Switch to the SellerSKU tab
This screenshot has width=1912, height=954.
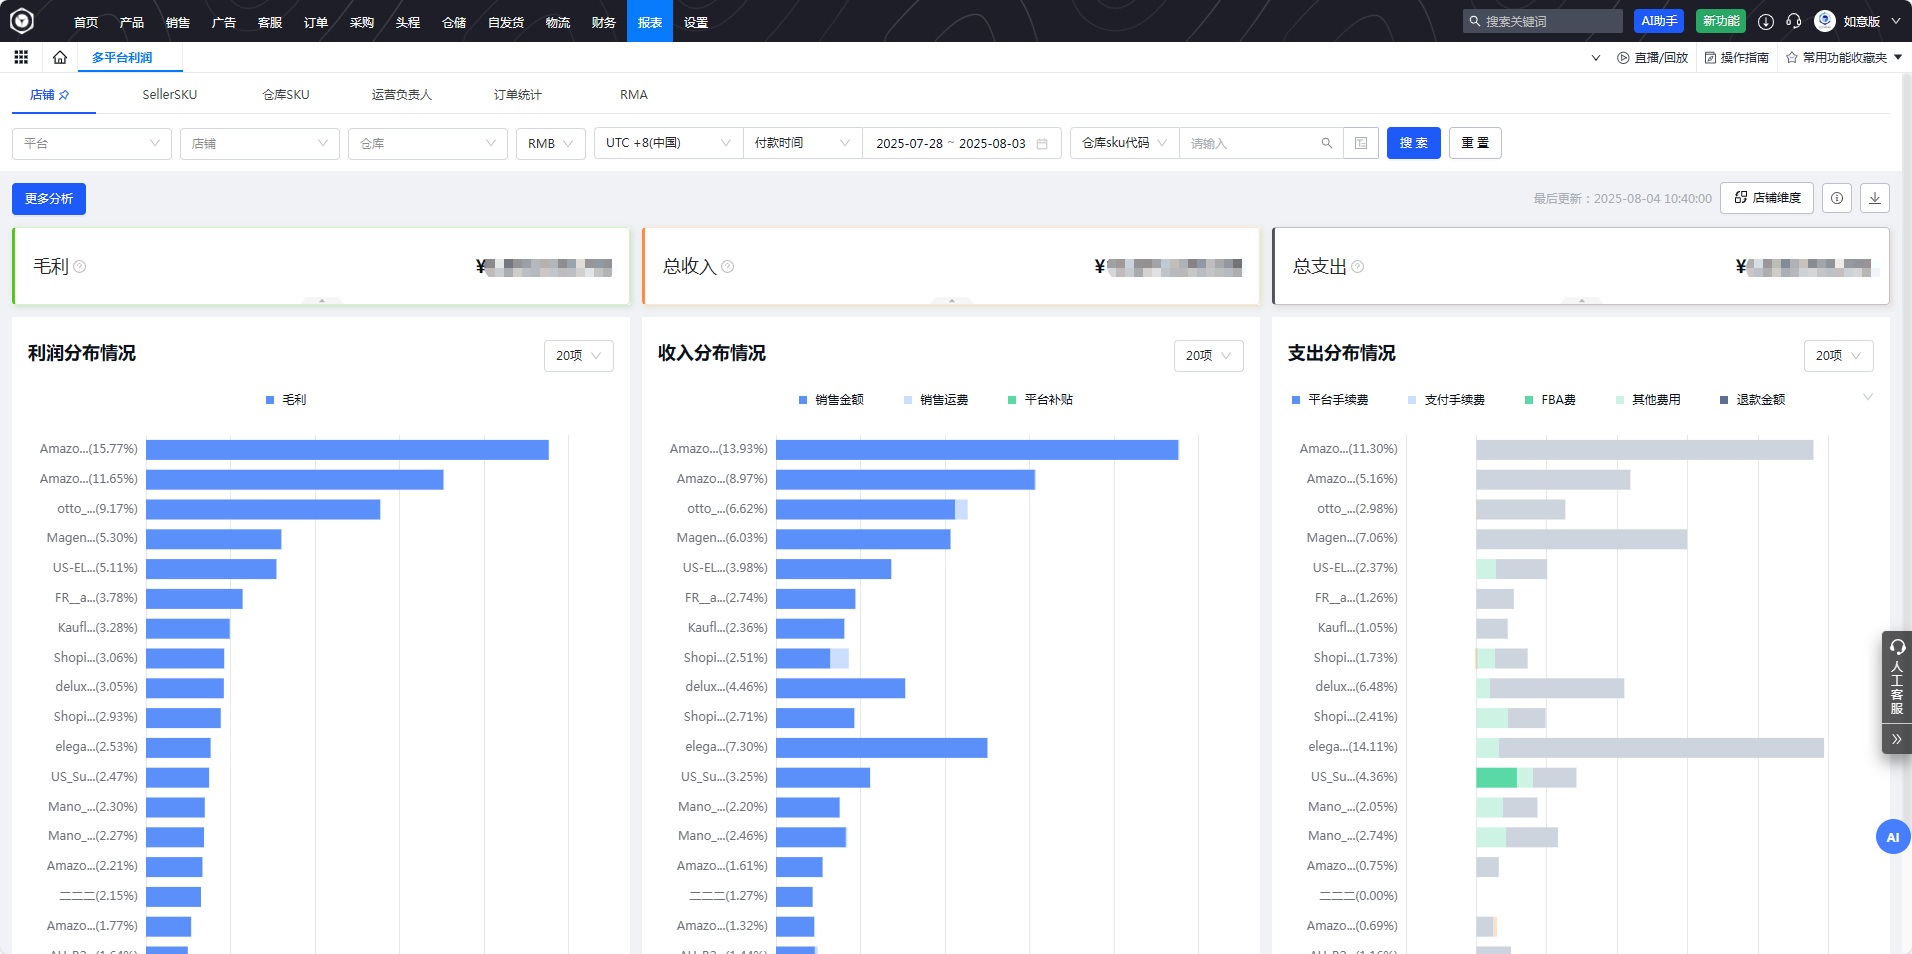point(168,94)
